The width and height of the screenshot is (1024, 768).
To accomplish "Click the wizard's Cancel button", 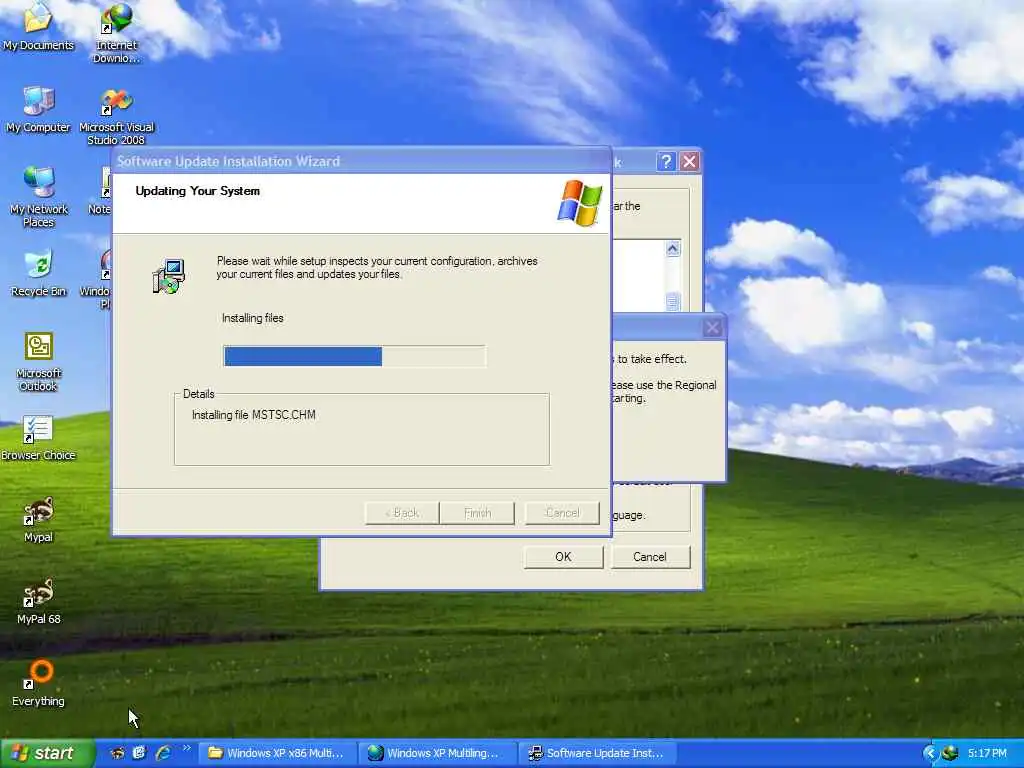I will (562, 513).
